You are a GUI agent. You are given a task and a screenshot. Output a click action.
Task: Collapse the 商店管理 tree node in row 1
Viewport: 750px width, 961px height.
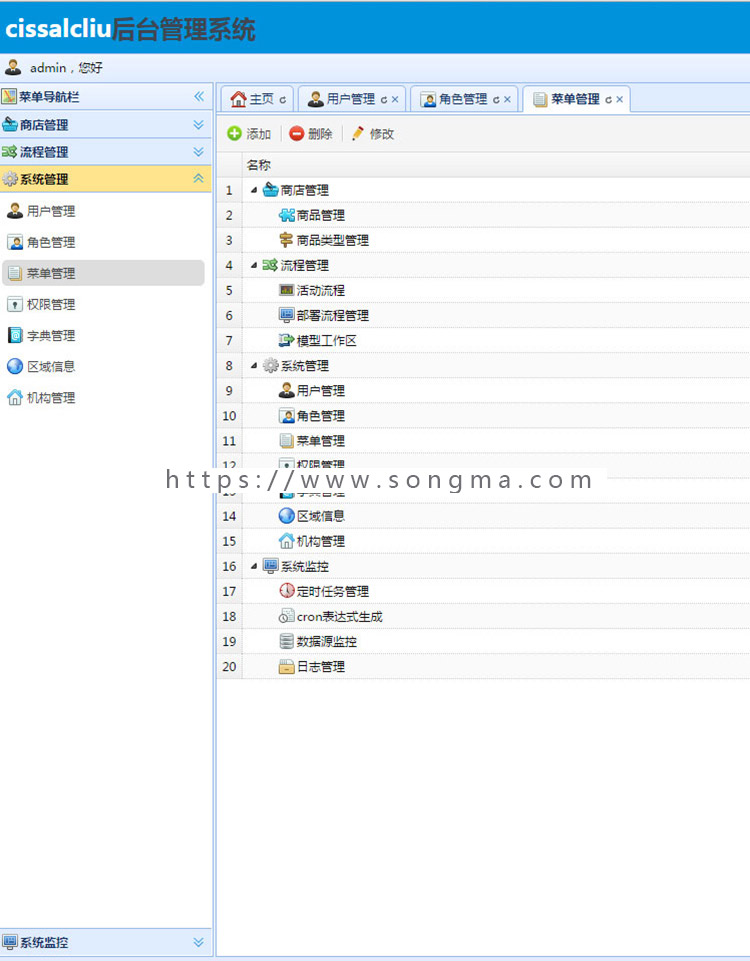click(254, 190)
